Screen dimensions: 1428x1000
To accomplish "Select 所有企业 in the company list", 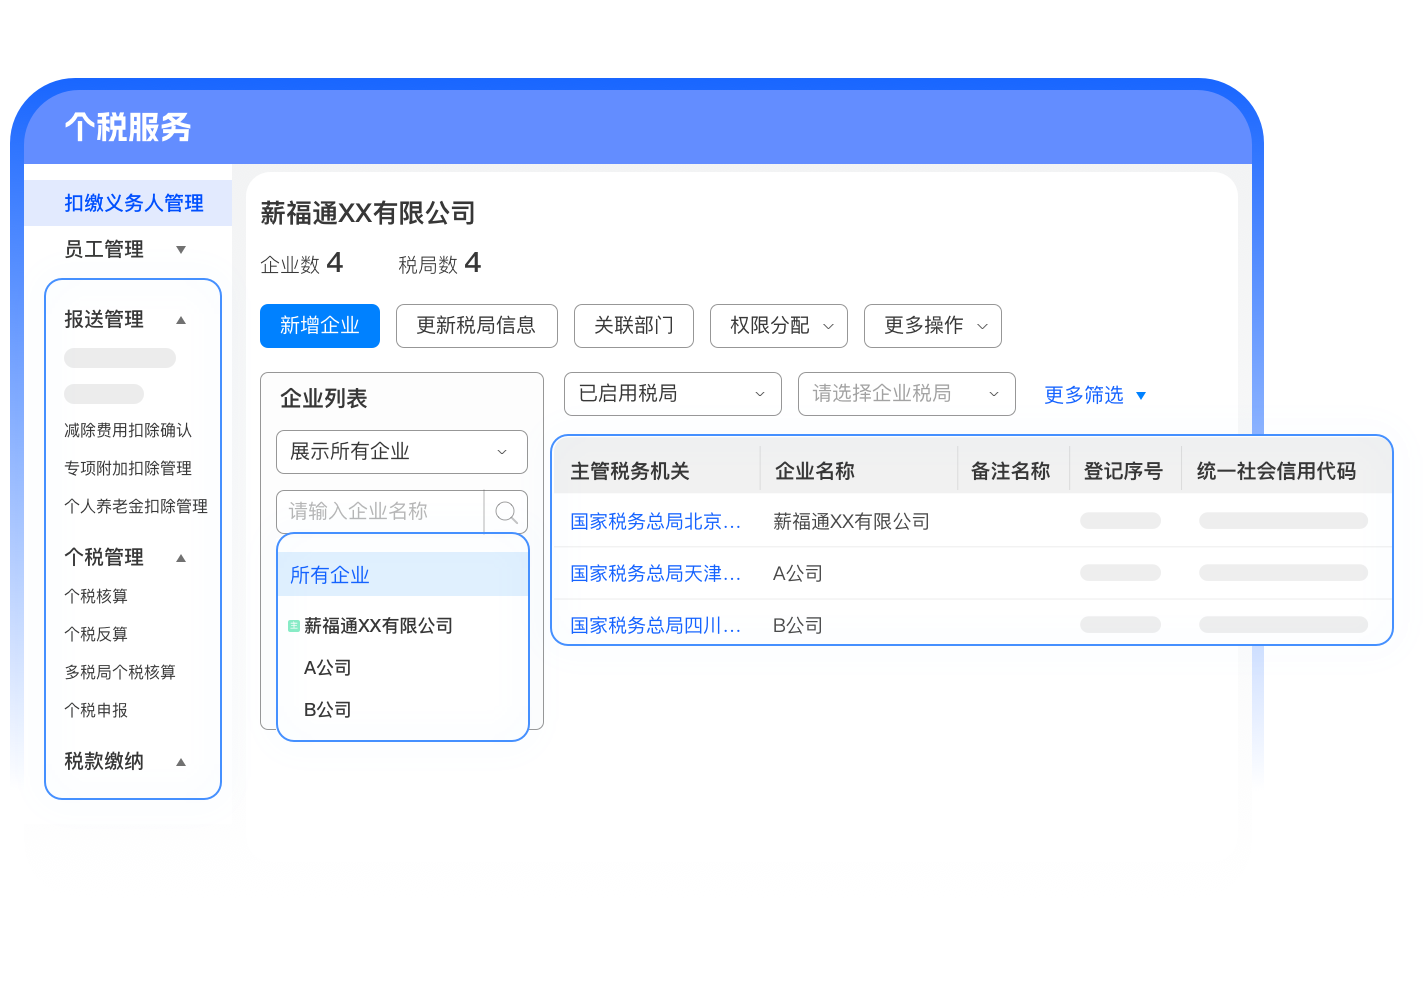I will click(330, 575).
